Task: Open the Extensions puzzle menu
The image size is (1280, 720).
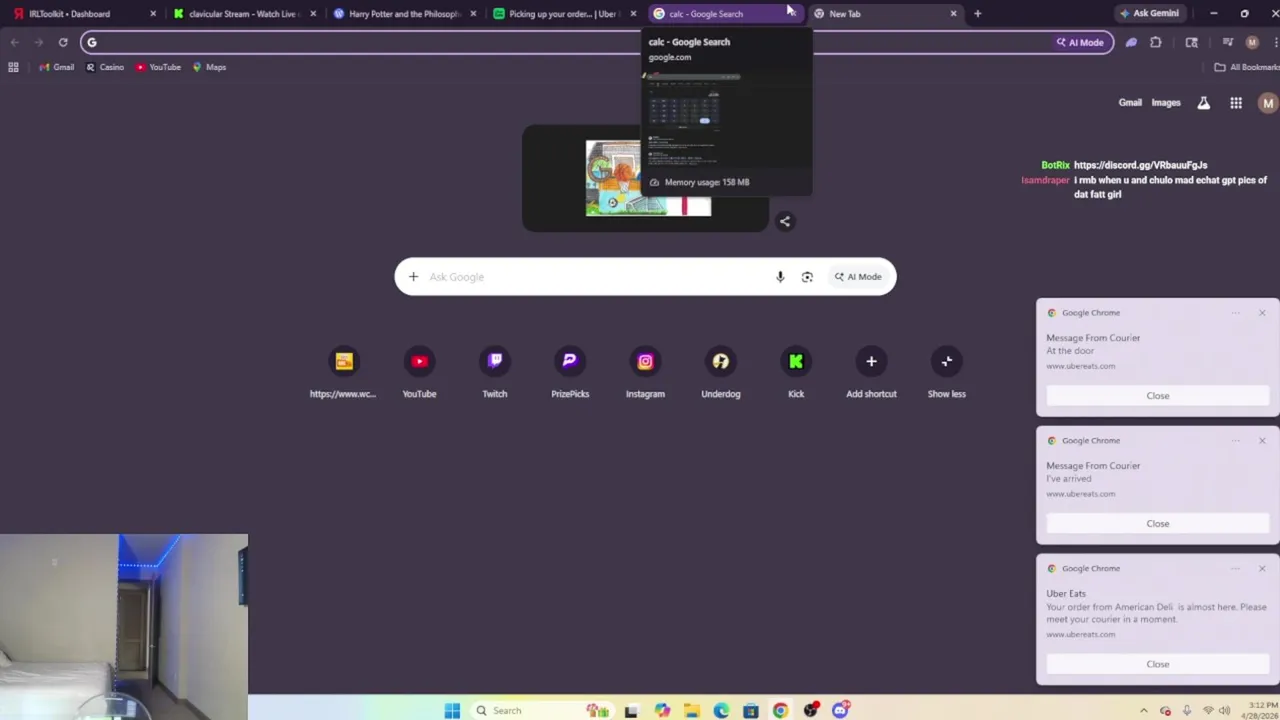Action: click(x=1156, y=42)
